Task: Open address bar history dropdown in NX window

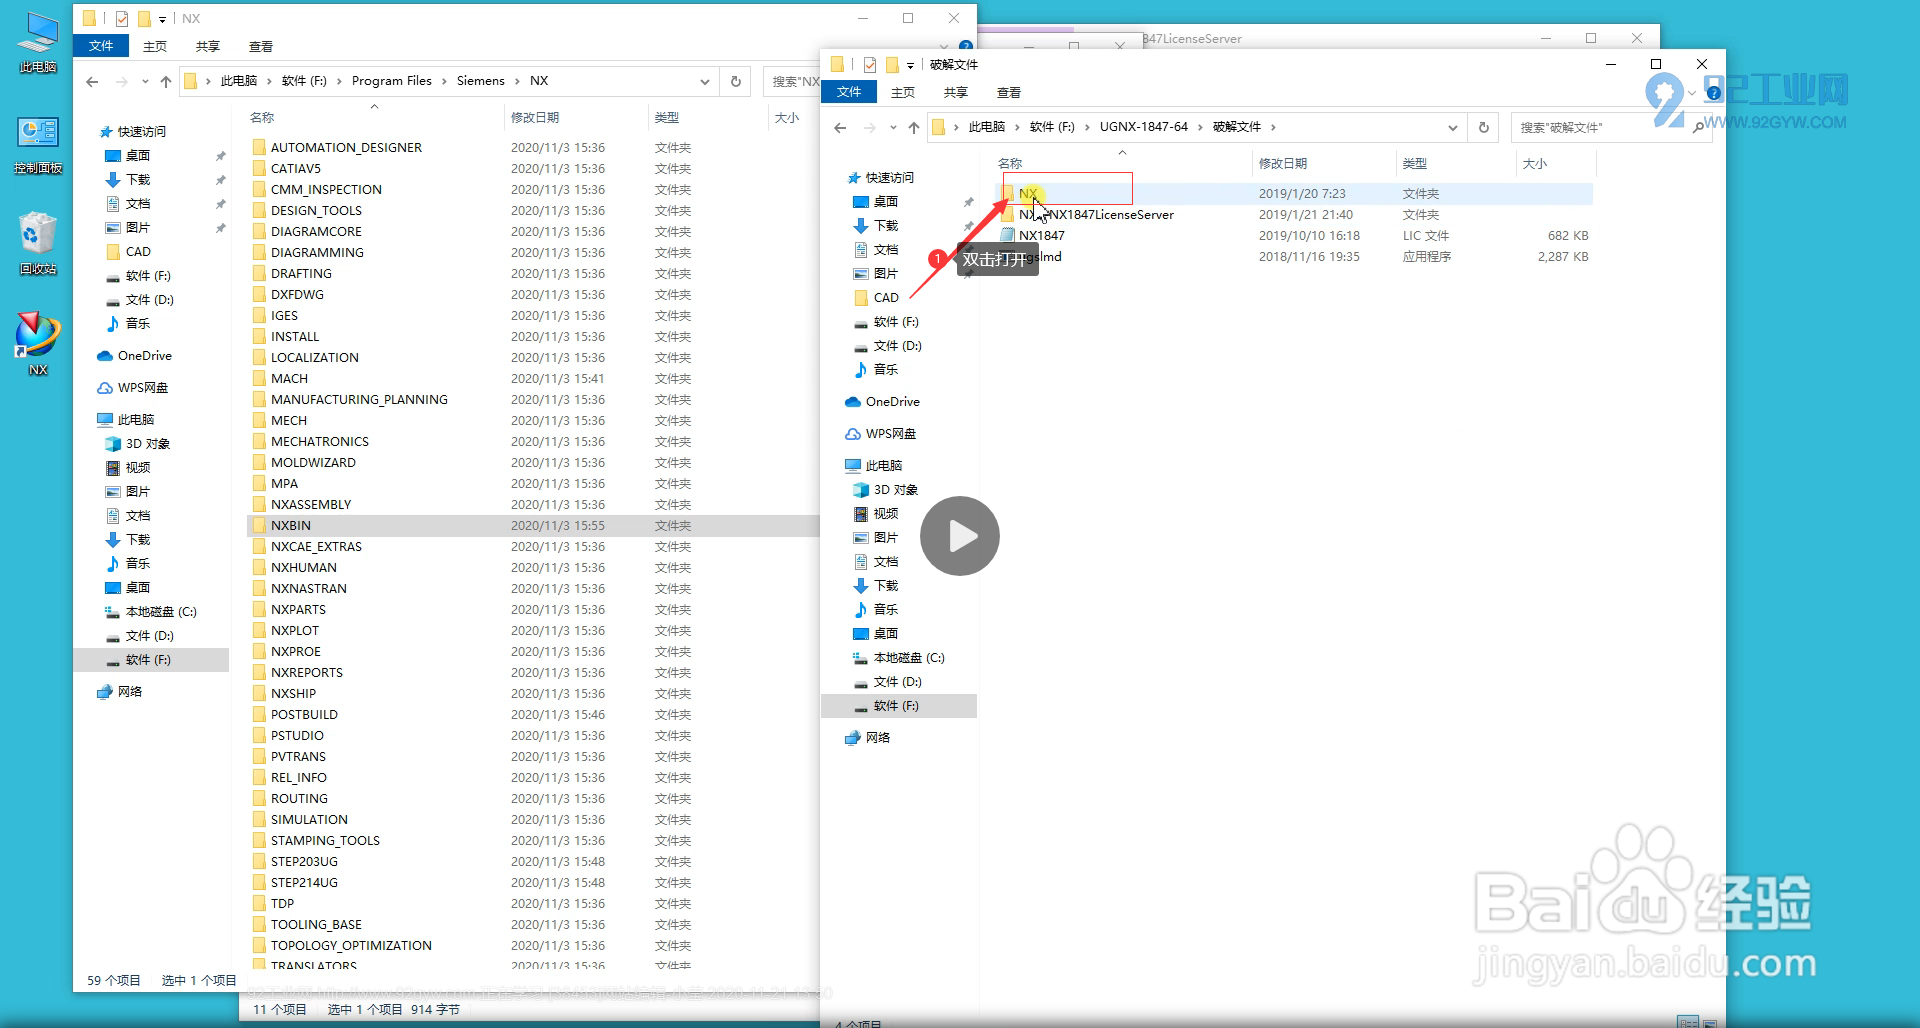Action: point(705,81)
